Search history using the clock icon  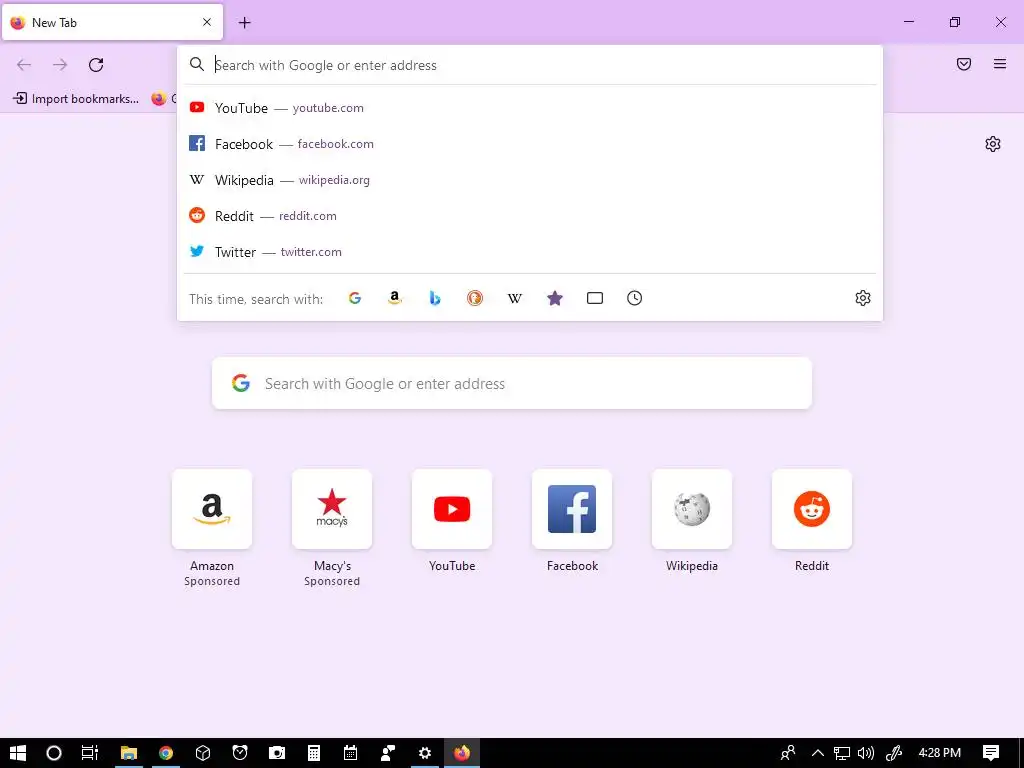pos(635,298)
